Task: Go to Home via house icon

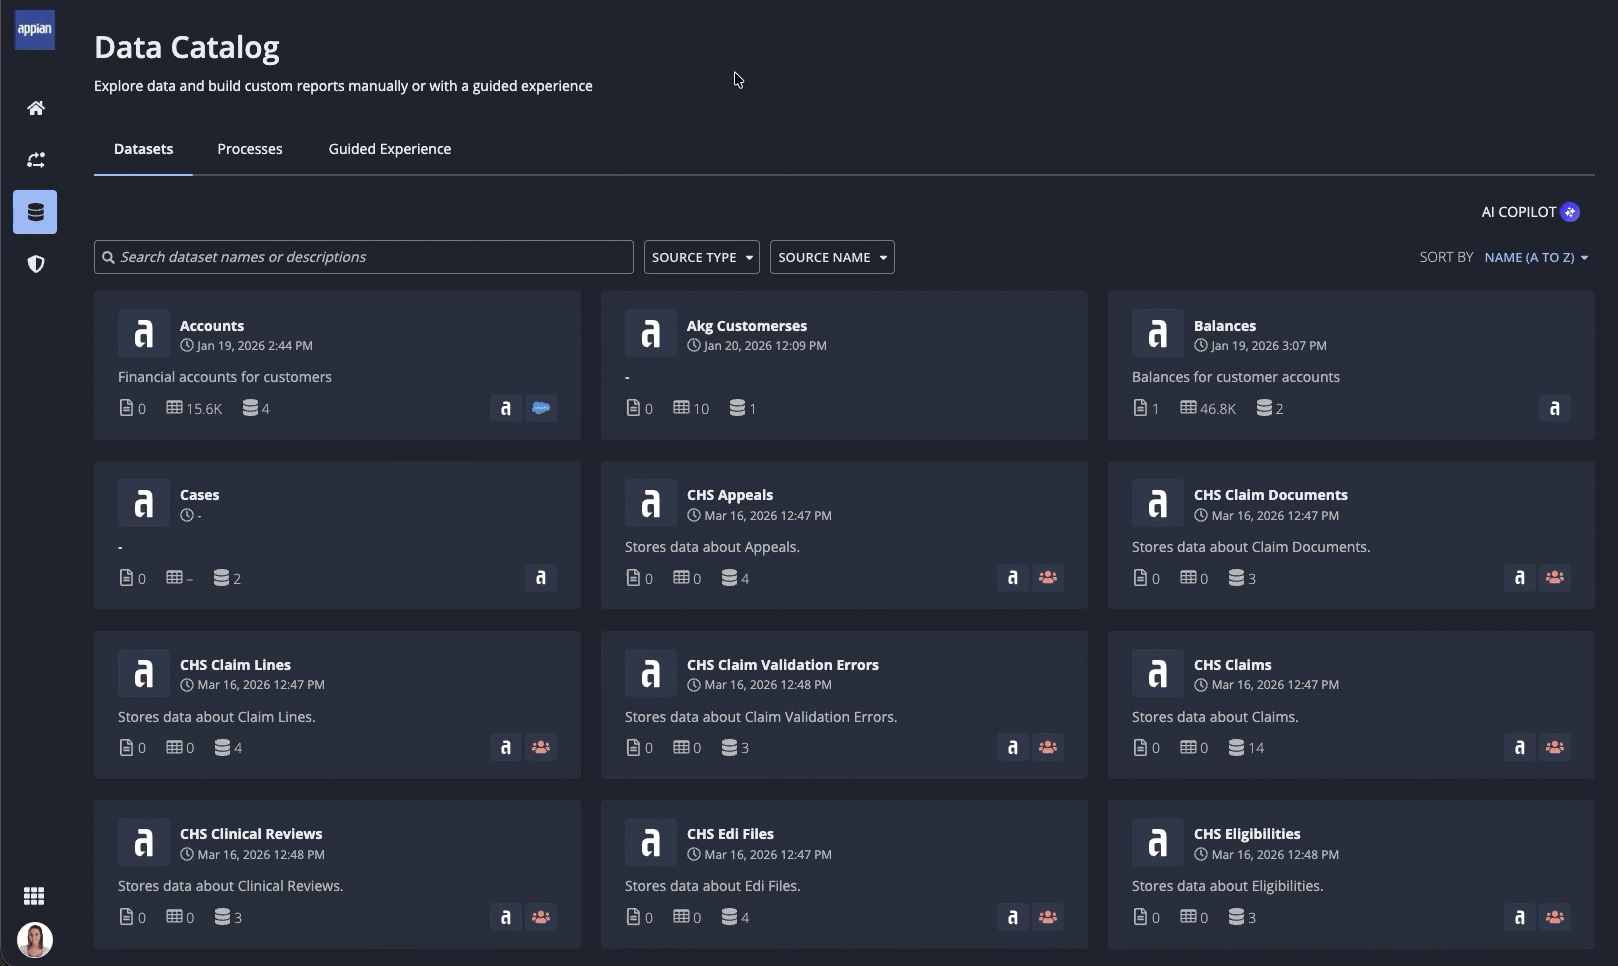Action: coord(35,108)
